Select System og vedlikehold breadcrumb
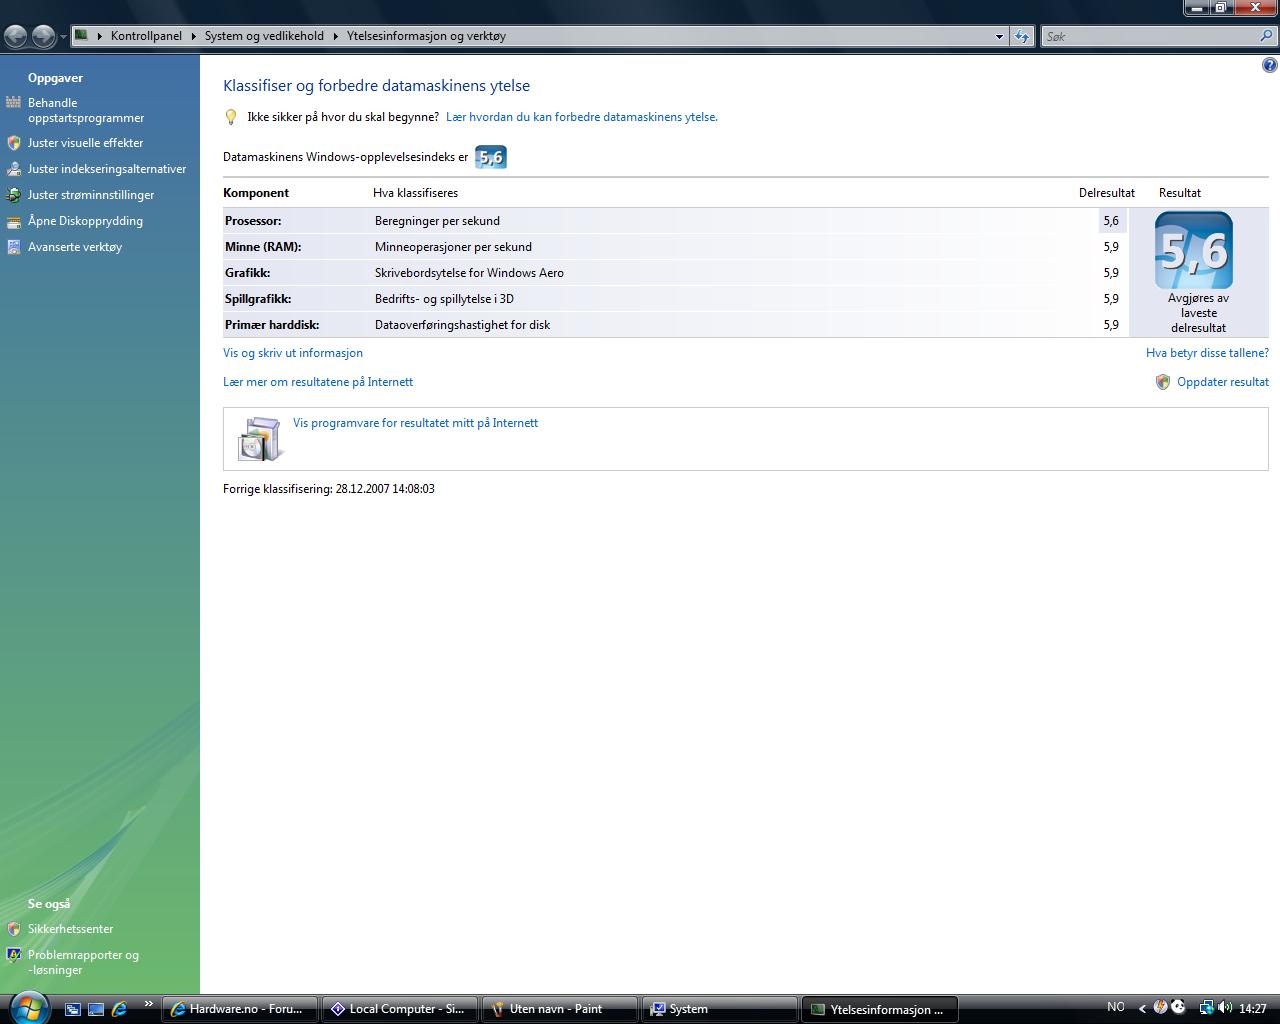The height and width of the screenshot is (1024, 1280). coord(264,36)
